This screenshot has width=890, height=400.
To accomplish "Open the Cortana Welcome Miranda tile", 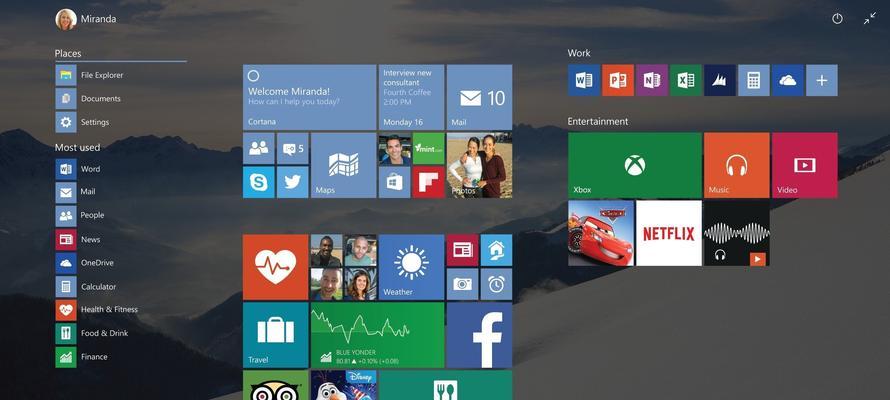I will coord(309,97).
